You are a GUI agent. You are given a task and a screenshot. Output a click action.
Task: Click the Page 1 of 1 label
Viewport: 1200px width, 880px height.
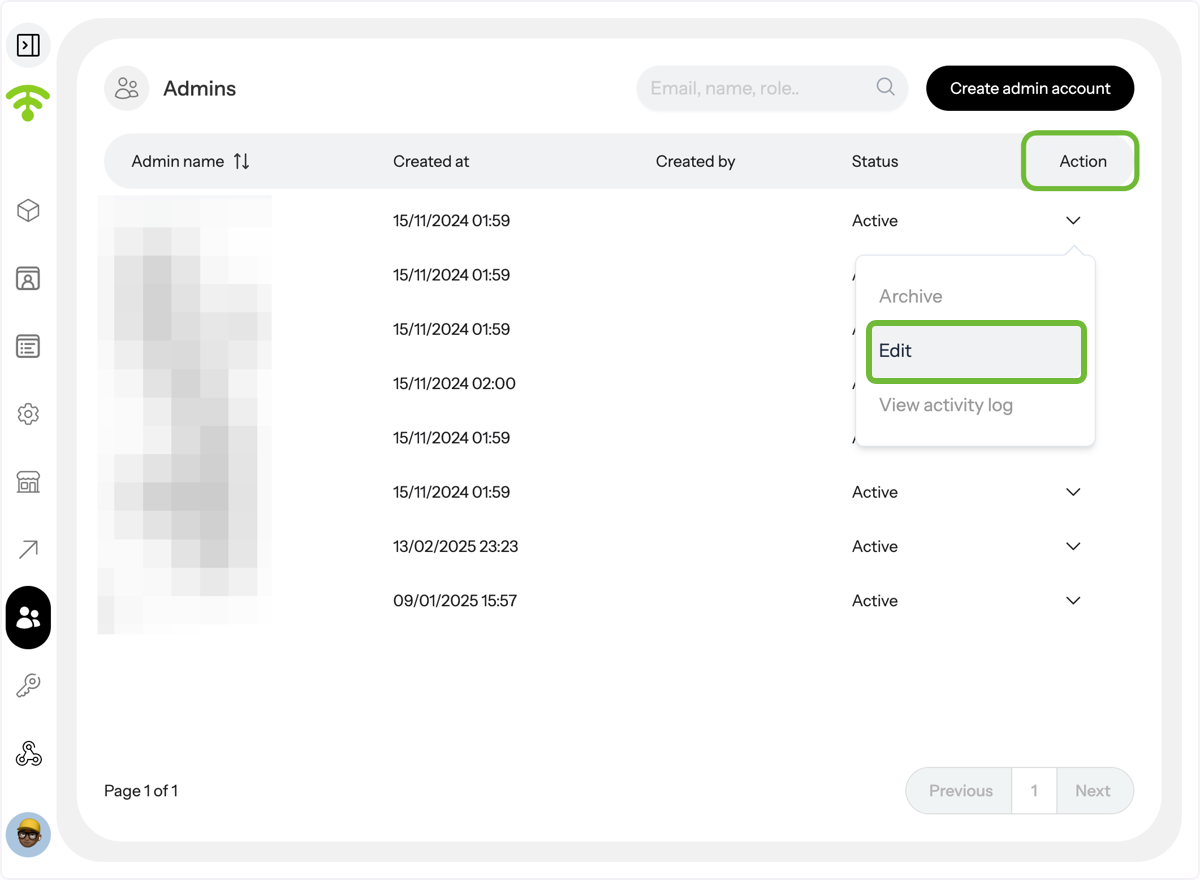tap(141, 791)
